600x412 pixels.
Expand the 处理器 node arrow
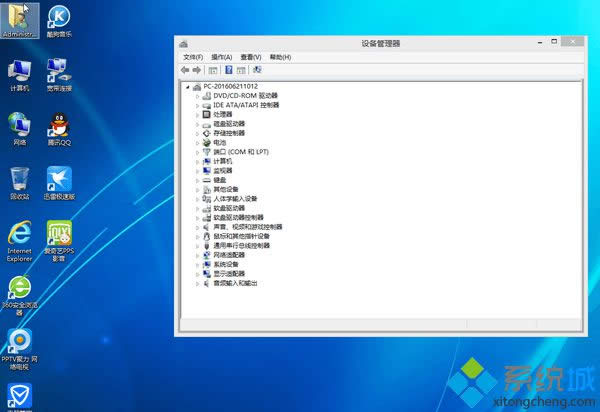point(197,115)
